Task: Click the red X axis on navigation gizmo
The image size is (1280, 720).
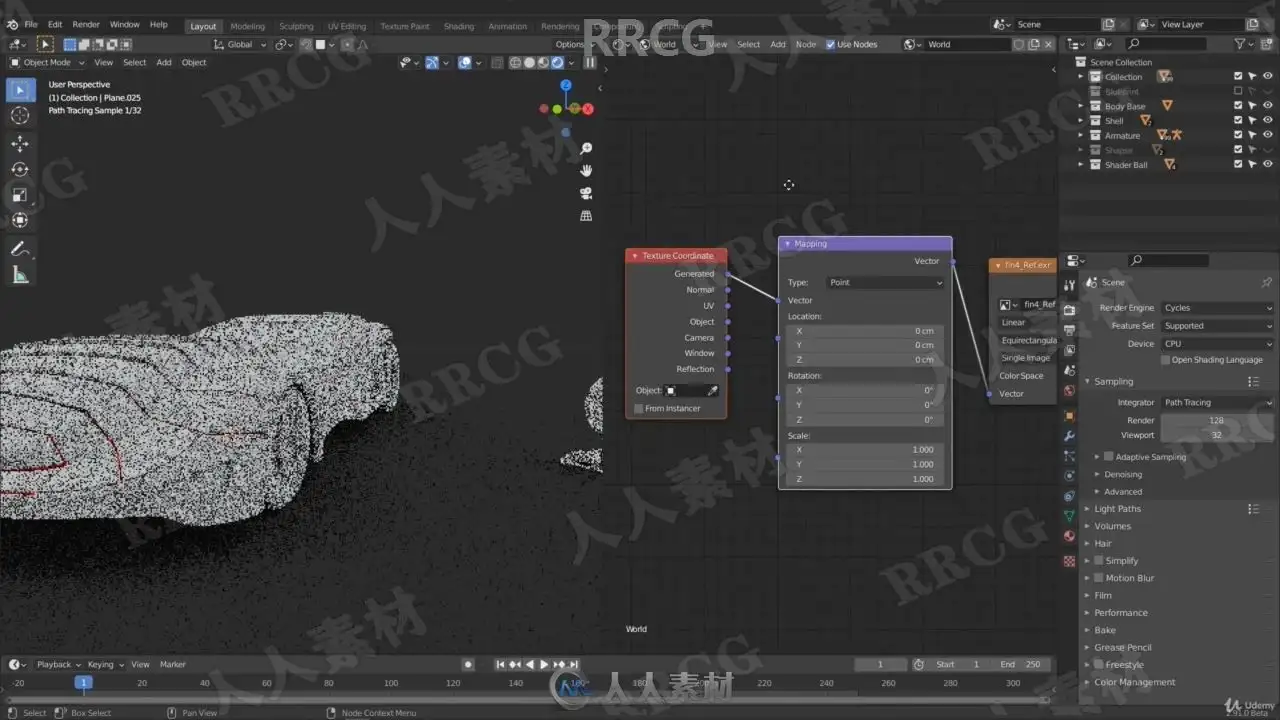Action: [x=588, y=109]
